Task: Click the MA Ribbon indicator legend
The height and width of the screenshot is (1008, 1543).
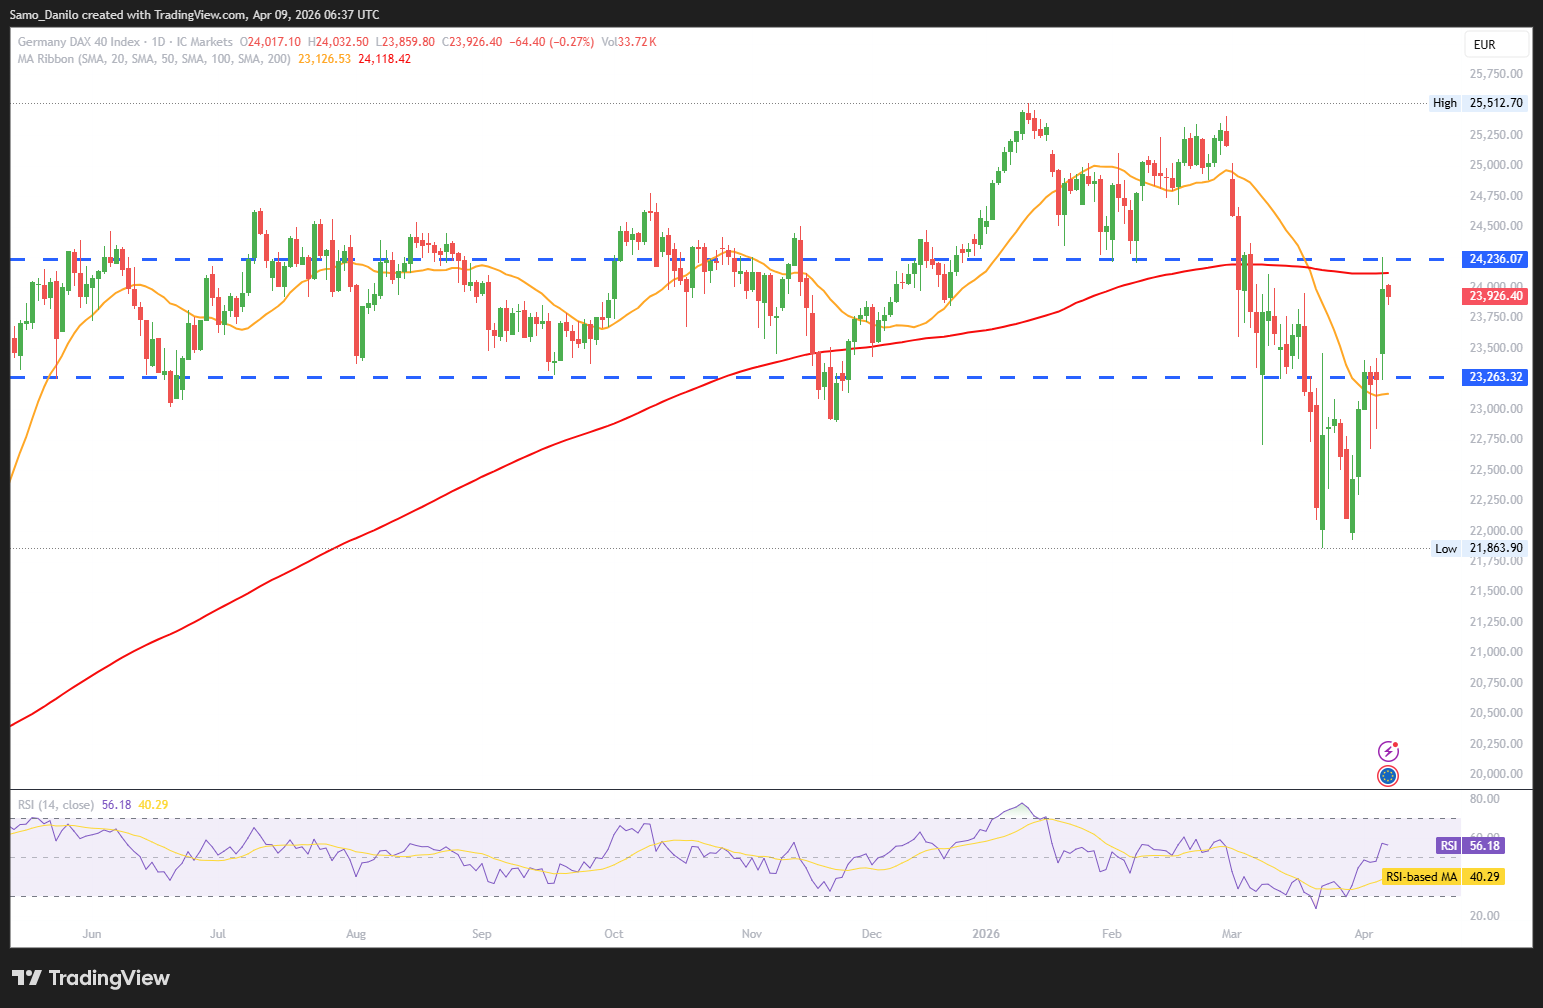Action: (x=155, y=59)
